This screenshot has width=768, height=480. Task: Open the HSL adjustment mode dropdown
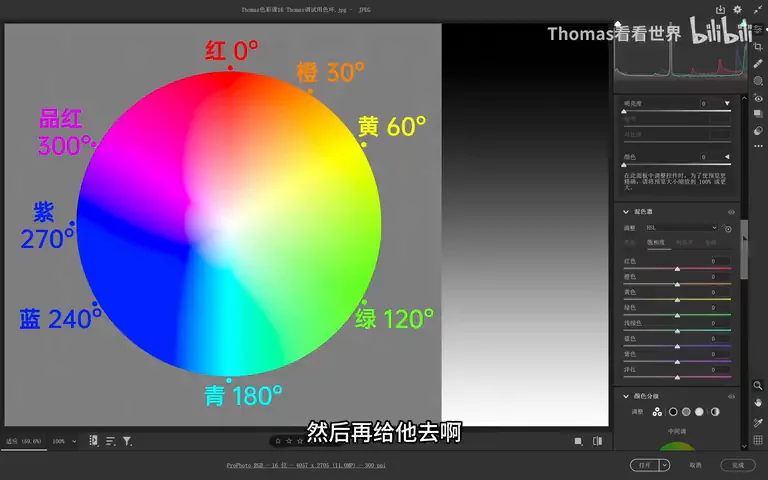pos(681,228)
